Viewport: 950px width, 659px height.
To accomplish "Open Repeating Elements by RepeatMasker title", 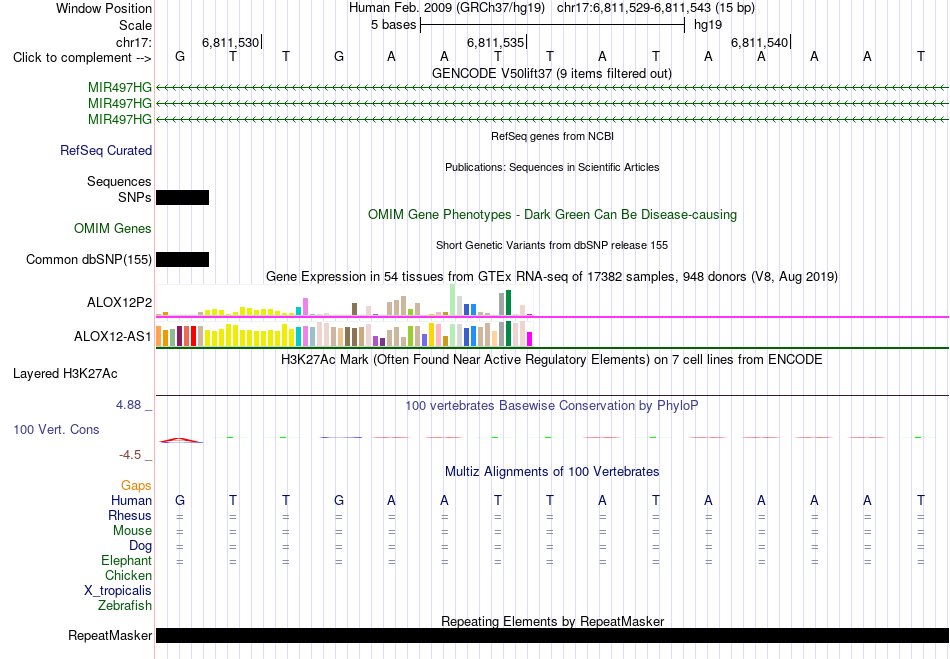I will click(x=552, y=621).
